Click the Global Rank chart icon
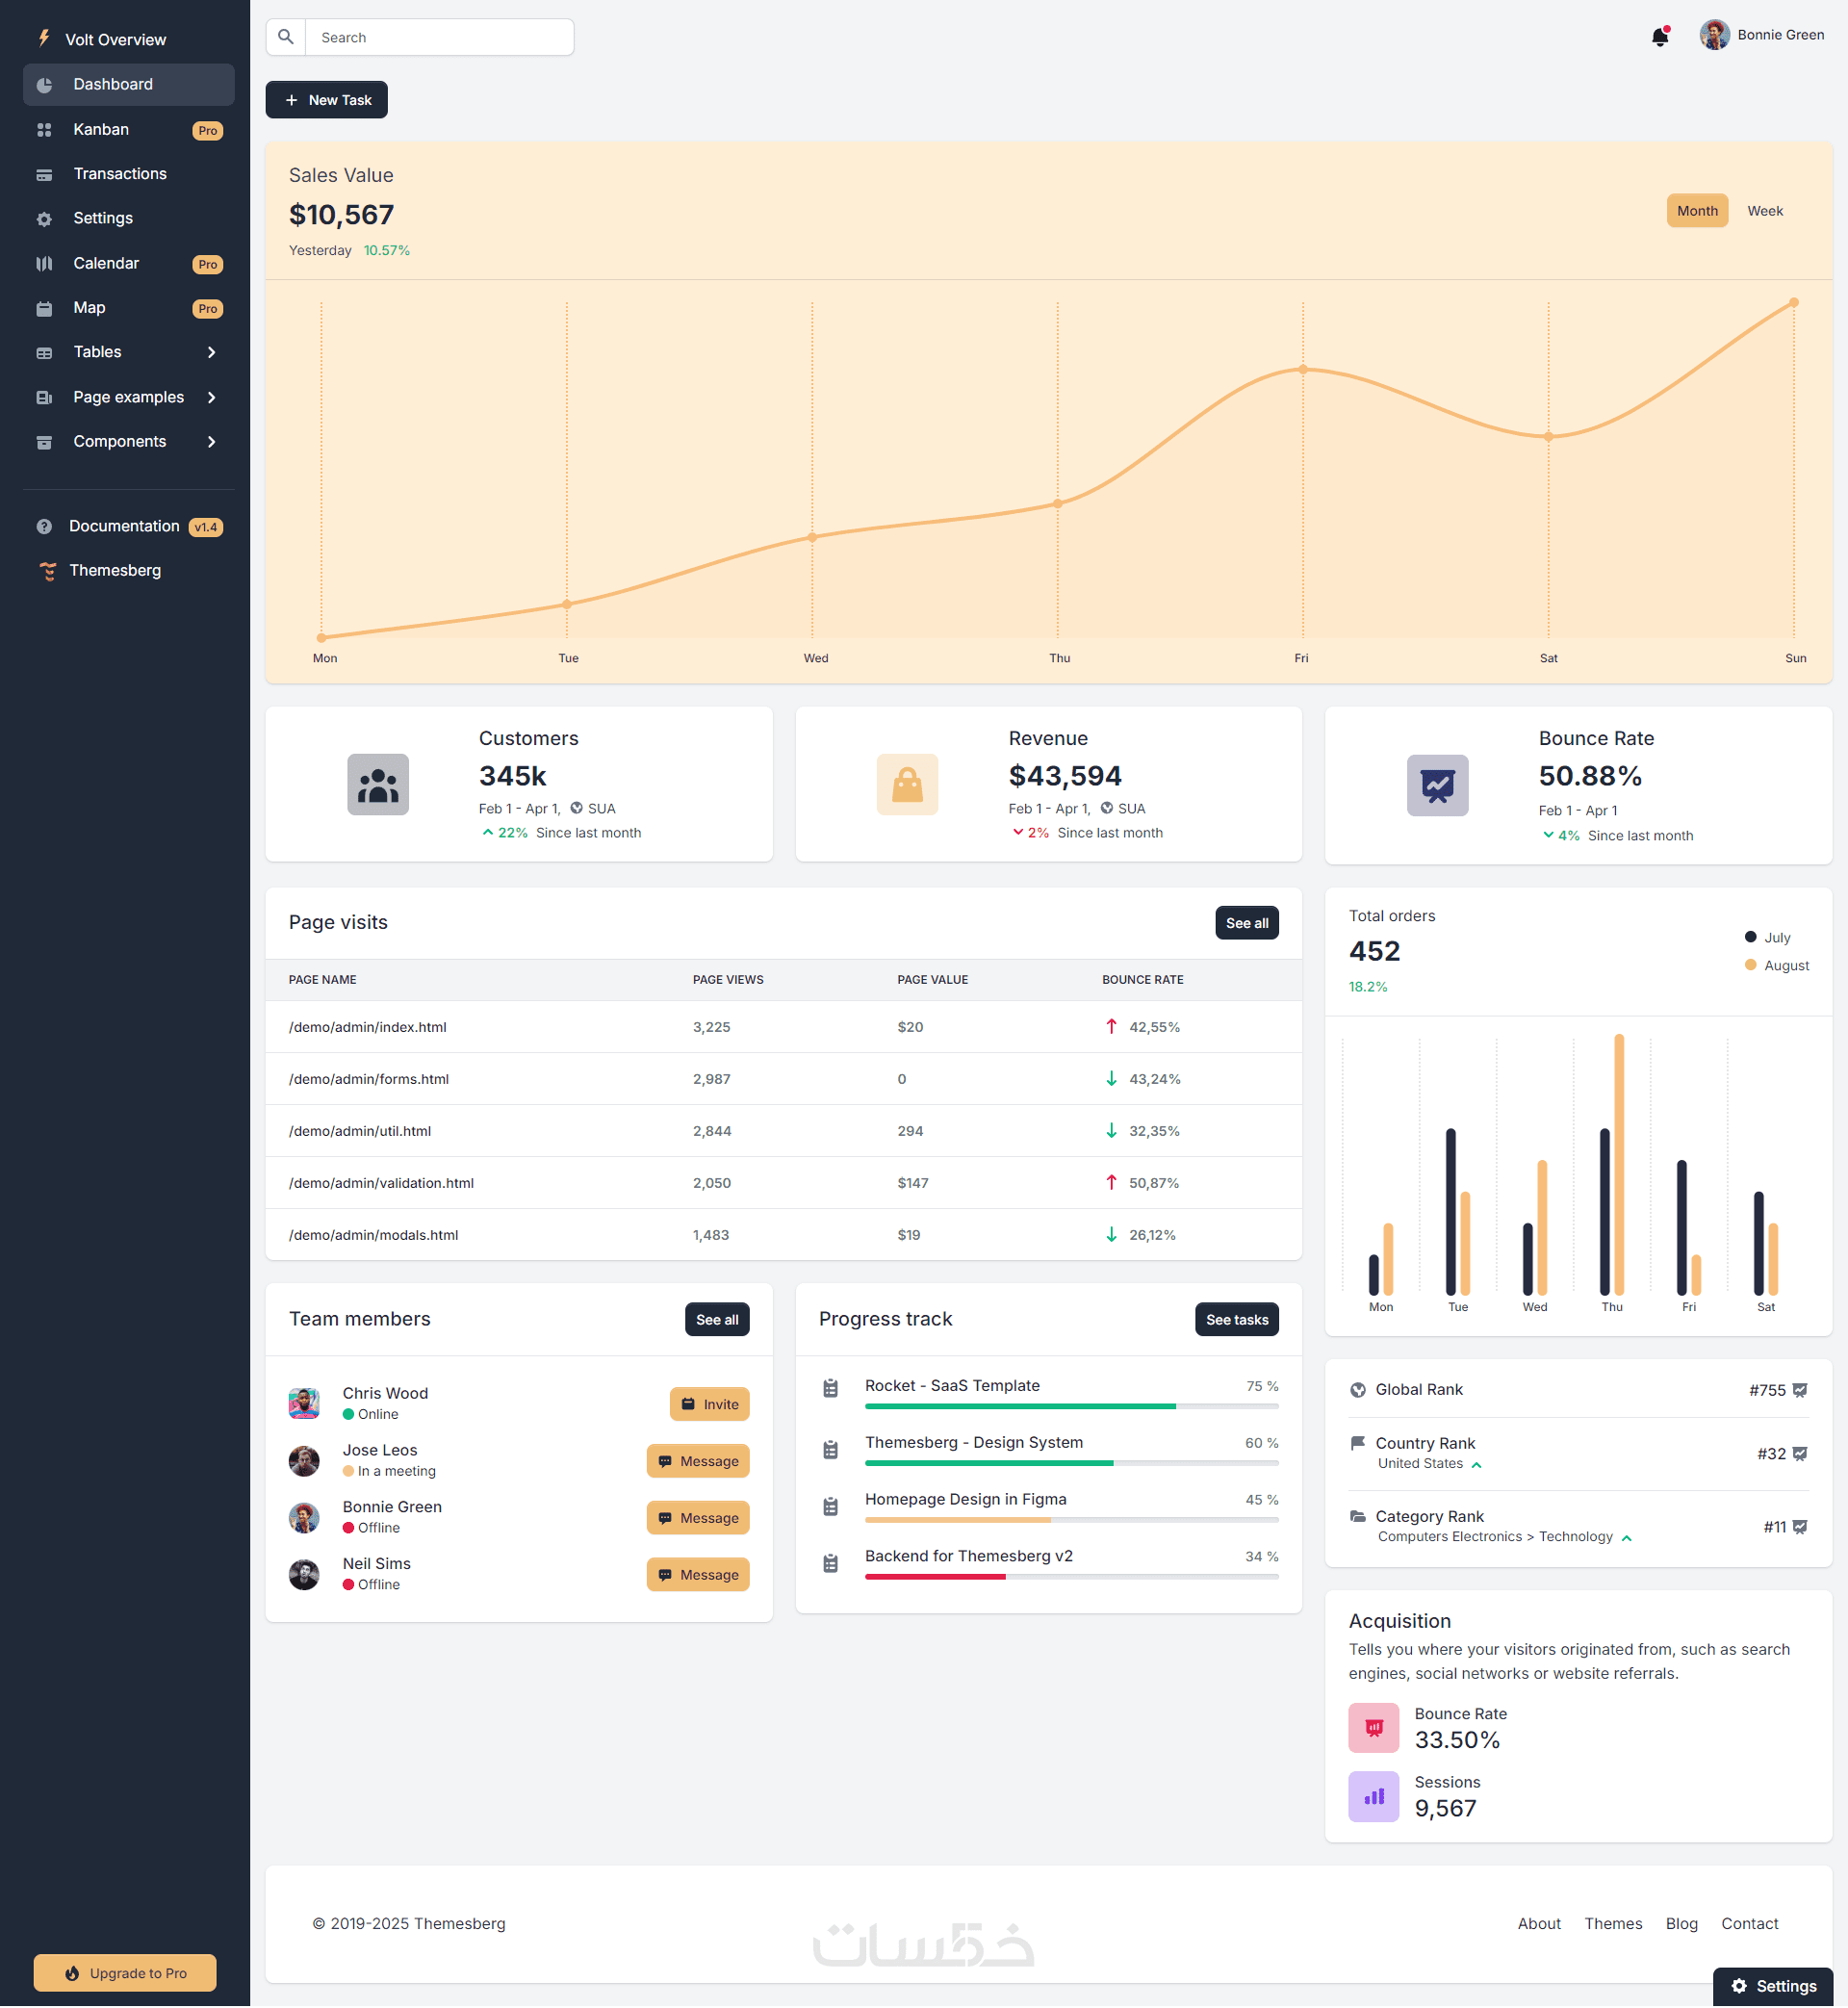 click(x=1799, y=1390)
